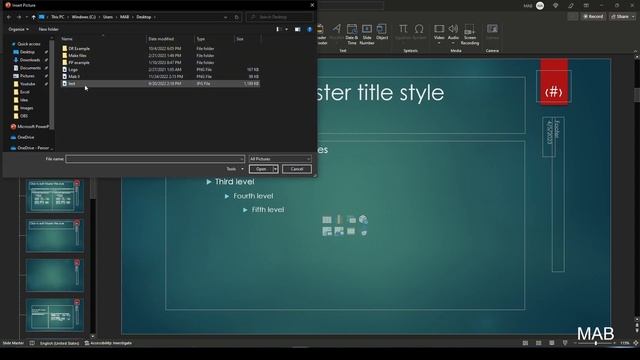Click the Desktop breadcrumb in address bar
Image resolution: width=640 pixels, height=360 pixels.
point(144,17)
